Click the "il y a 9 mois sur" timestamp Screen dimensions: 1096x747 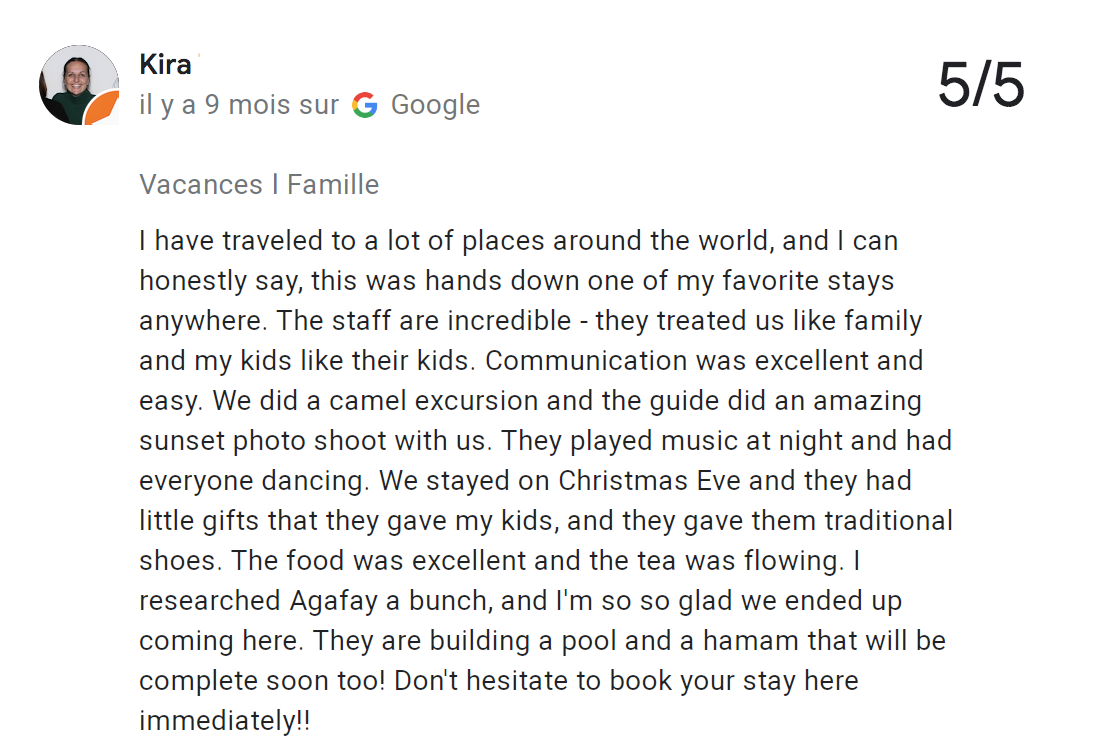[x=239, y=105]
